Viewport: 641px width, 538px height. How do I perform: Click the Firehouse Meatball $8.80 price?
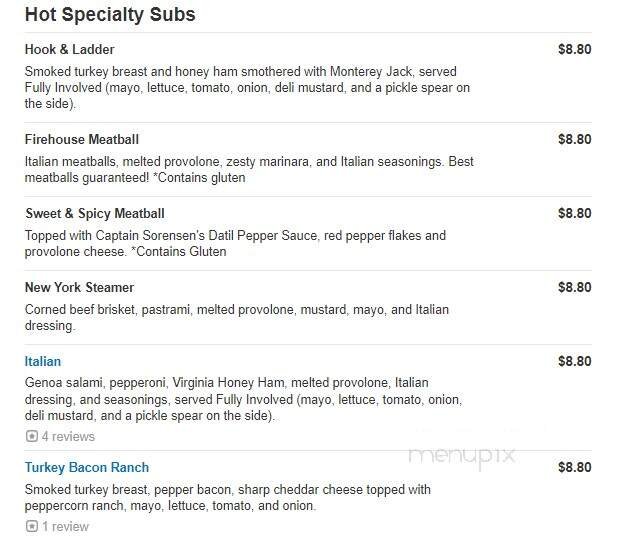574,139
